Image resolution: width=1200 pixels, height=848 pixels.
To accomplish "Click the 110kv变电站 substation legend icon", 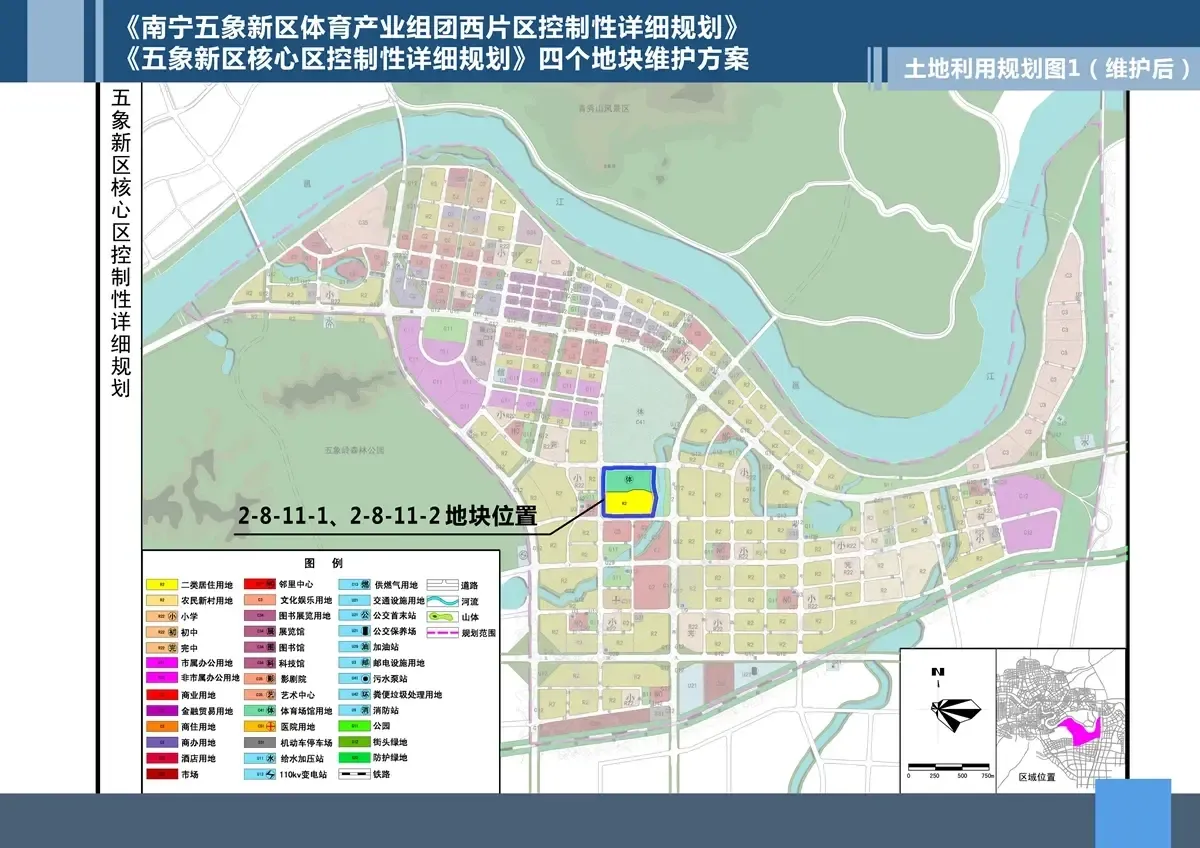I will (x=270, y=774).
